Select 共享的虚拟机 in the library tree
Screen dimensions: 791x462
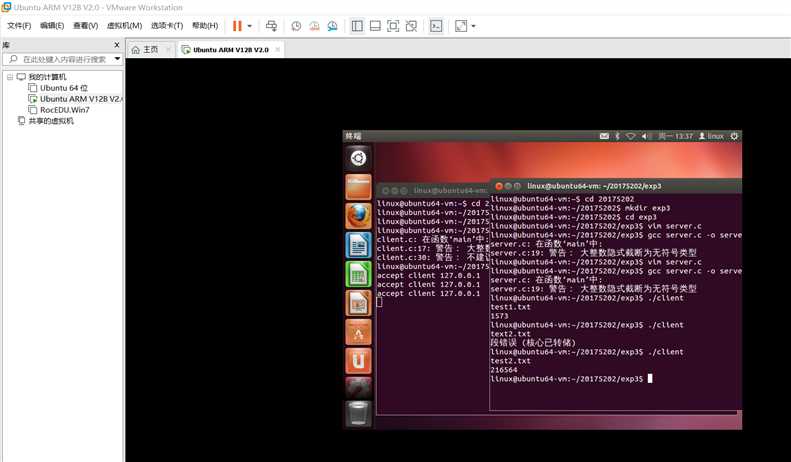click(51, 121)
